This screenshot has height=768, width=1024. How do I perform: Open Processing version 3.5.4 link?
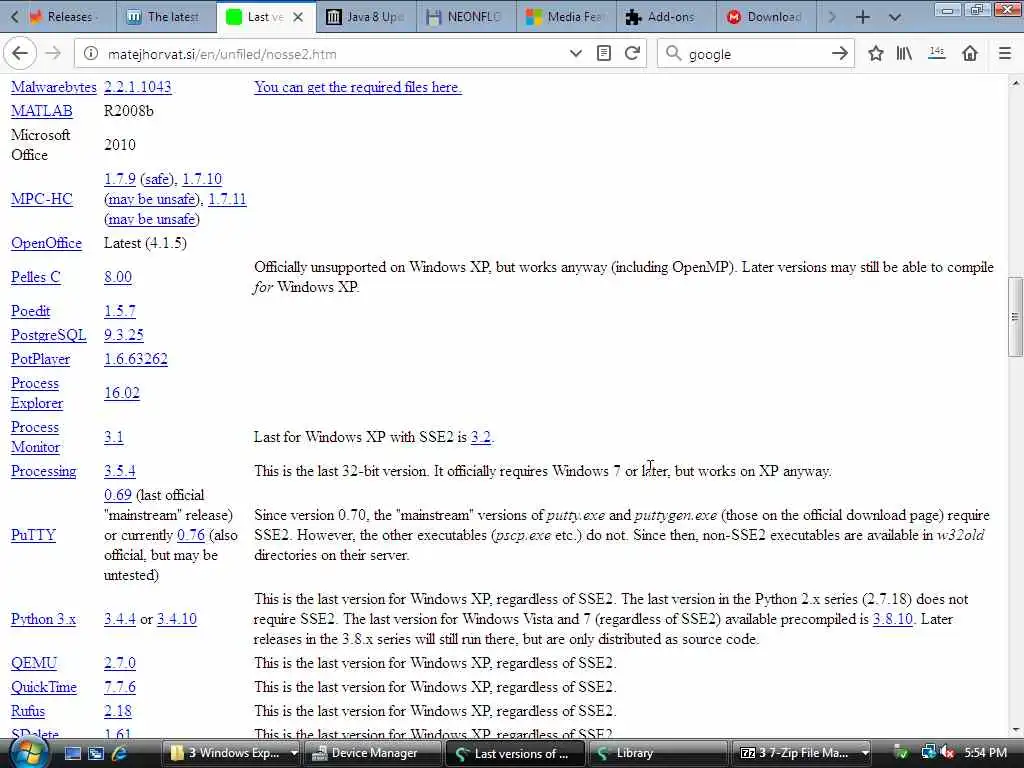pos(120,471)
